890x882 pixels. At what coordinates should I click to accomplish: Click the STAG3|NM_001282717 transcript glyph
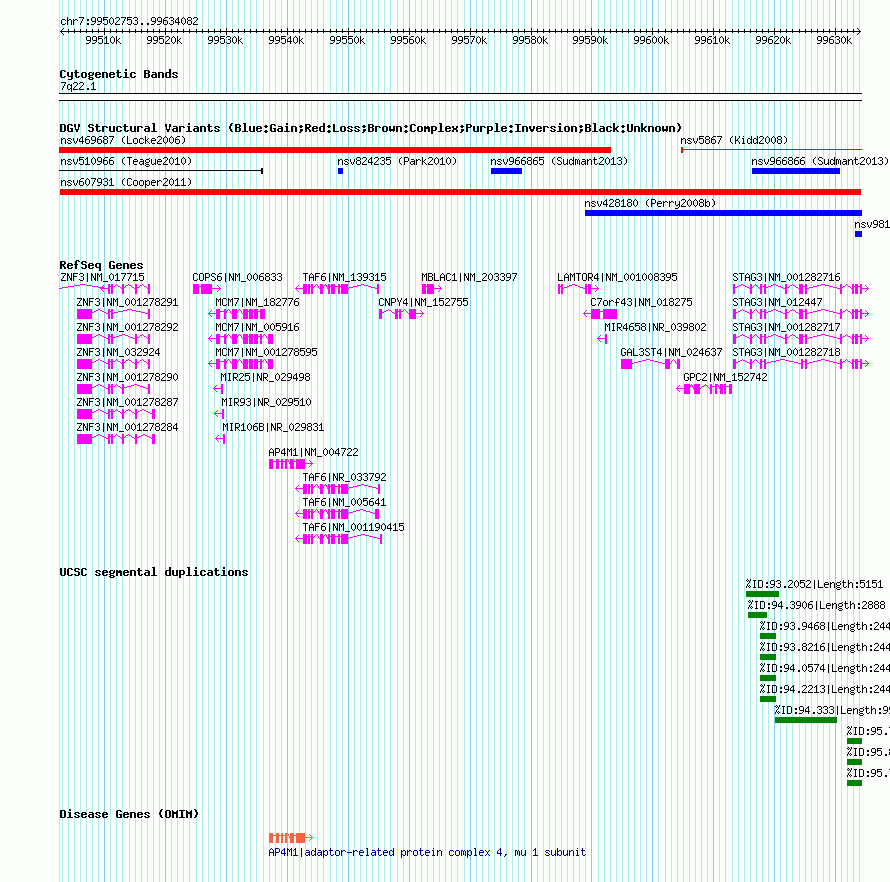(x=800, y=339)
